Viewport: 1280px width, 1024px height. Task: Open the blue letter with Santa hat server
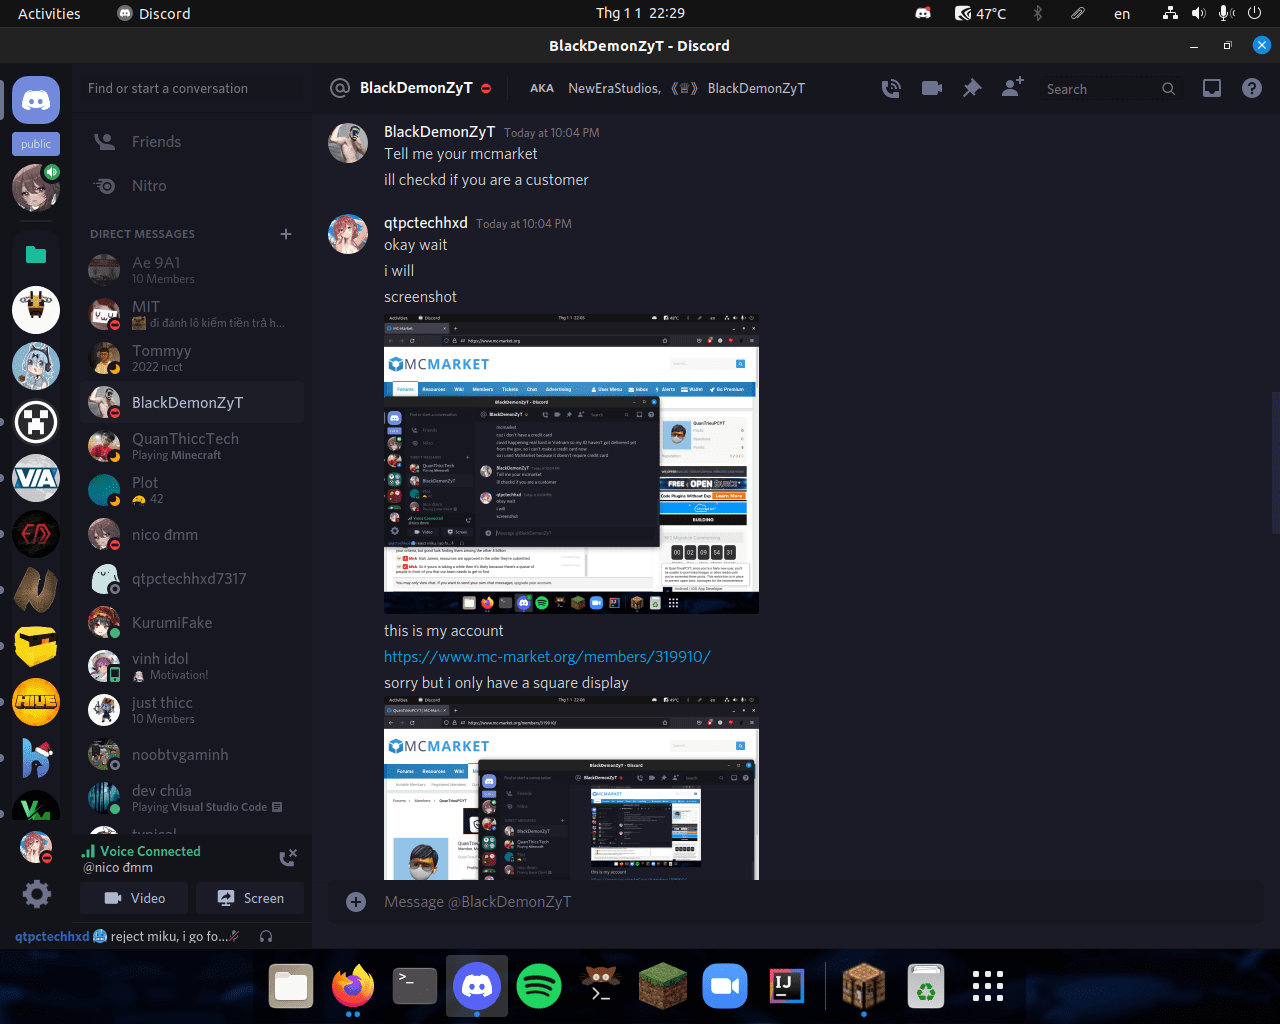pyautogui.click(x=36, y=758)
